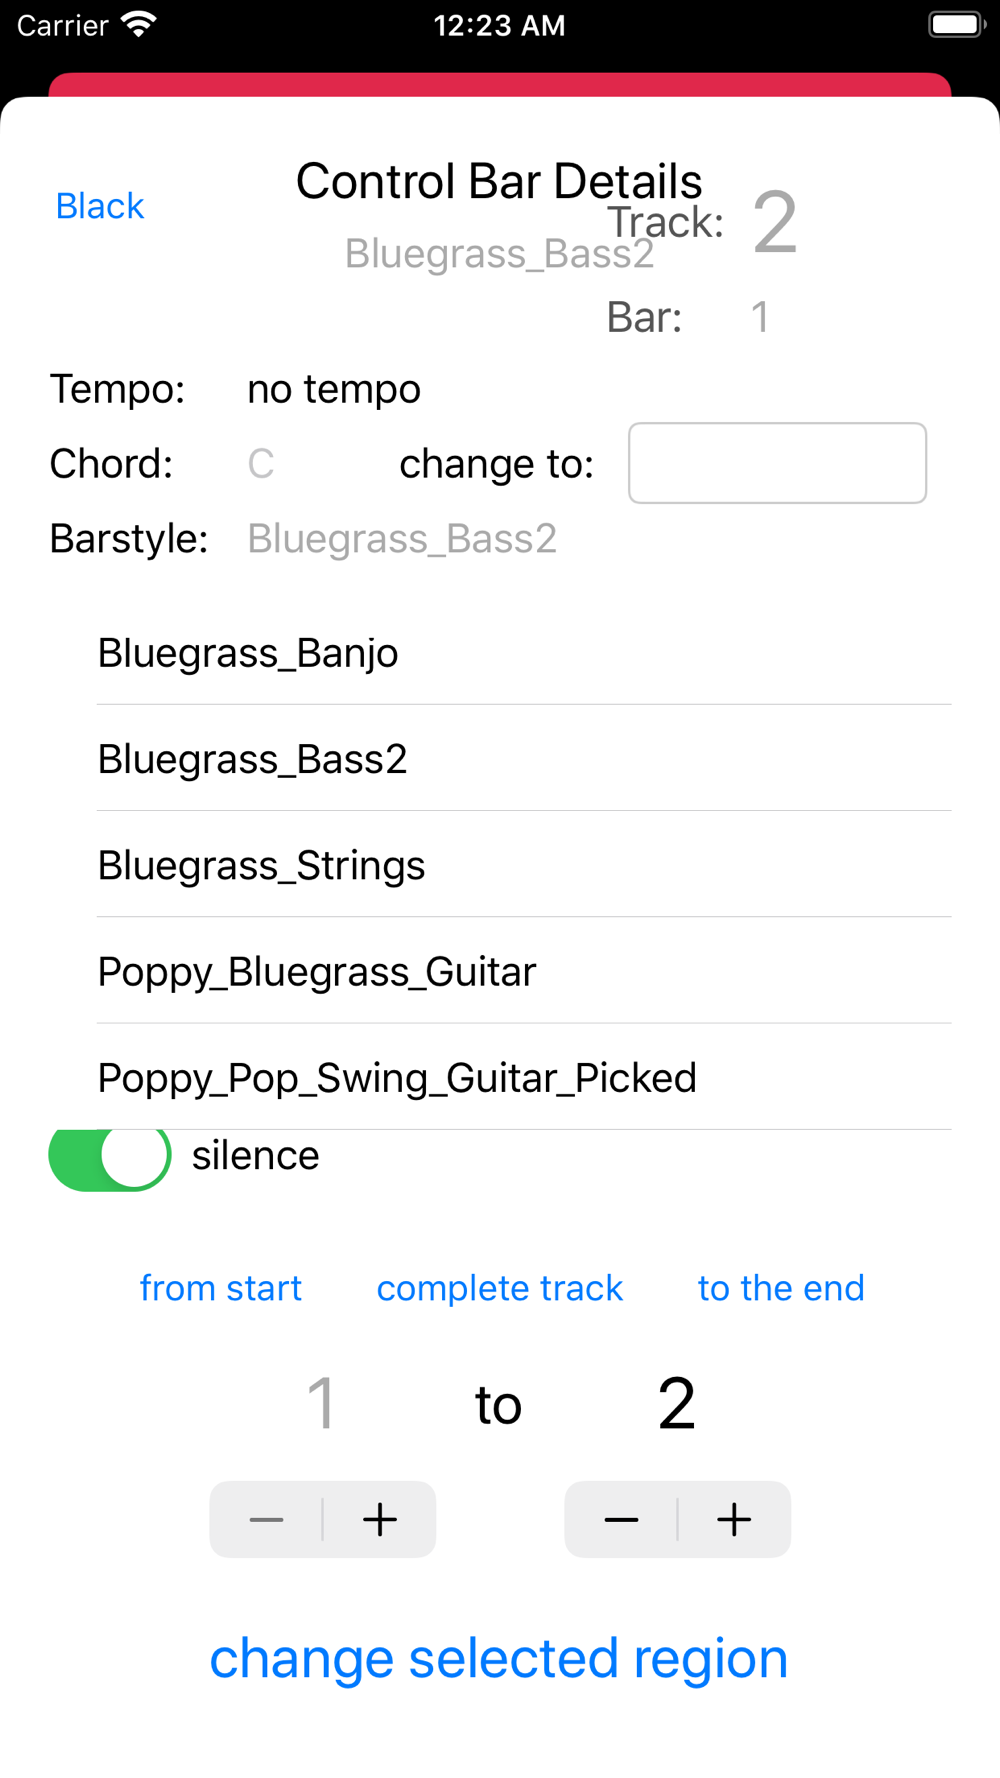Tap the grey Barstyle value Bluegrass_Bass2
Viewport: 1000px width, 1778px height.
click(x=402, y=539)
